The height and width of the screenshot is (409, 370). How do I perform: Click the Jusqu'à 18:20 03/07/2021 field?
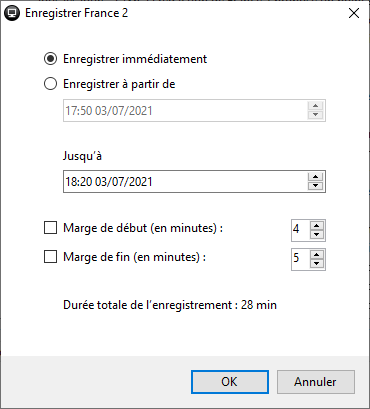pyautogui.click(x=194, y=182)
